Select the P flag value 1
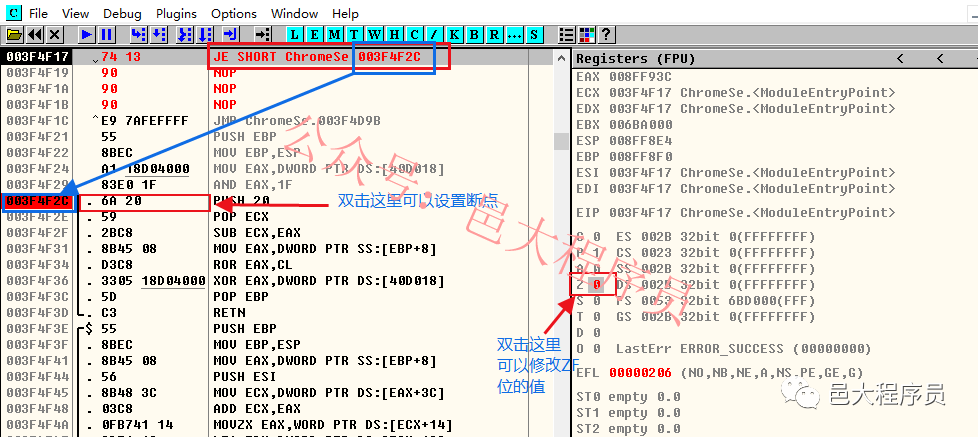 pyautogui.click(x=596, y=253)
